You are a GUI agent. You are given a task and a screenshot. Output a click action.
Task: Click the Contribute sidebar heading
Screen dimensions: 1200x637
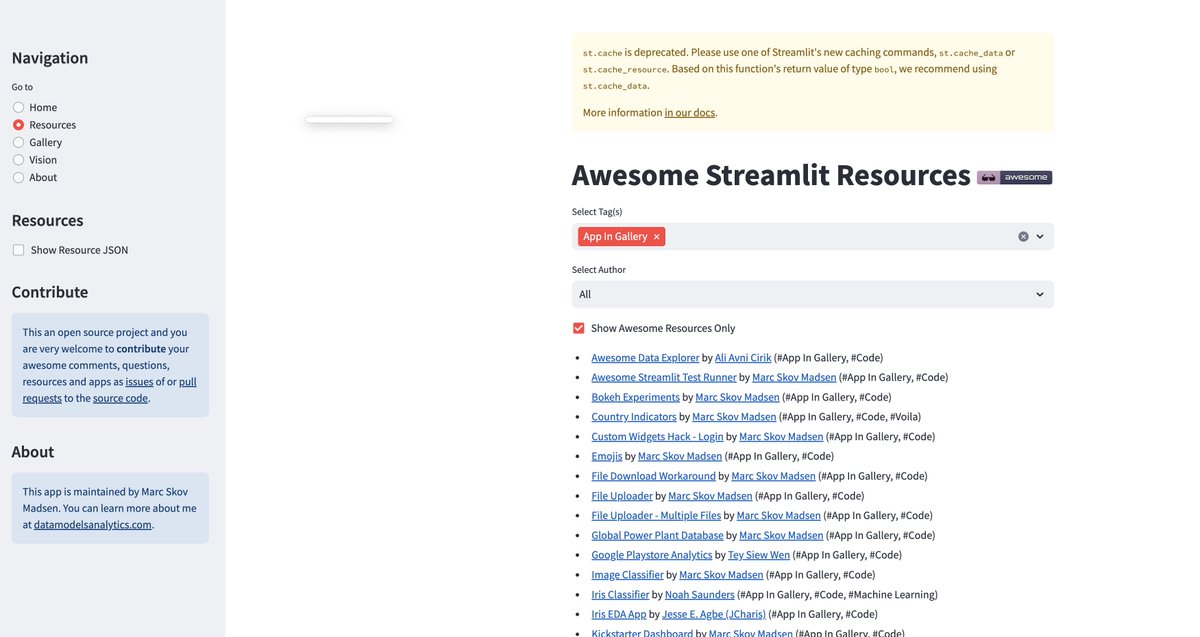point(50,292)
